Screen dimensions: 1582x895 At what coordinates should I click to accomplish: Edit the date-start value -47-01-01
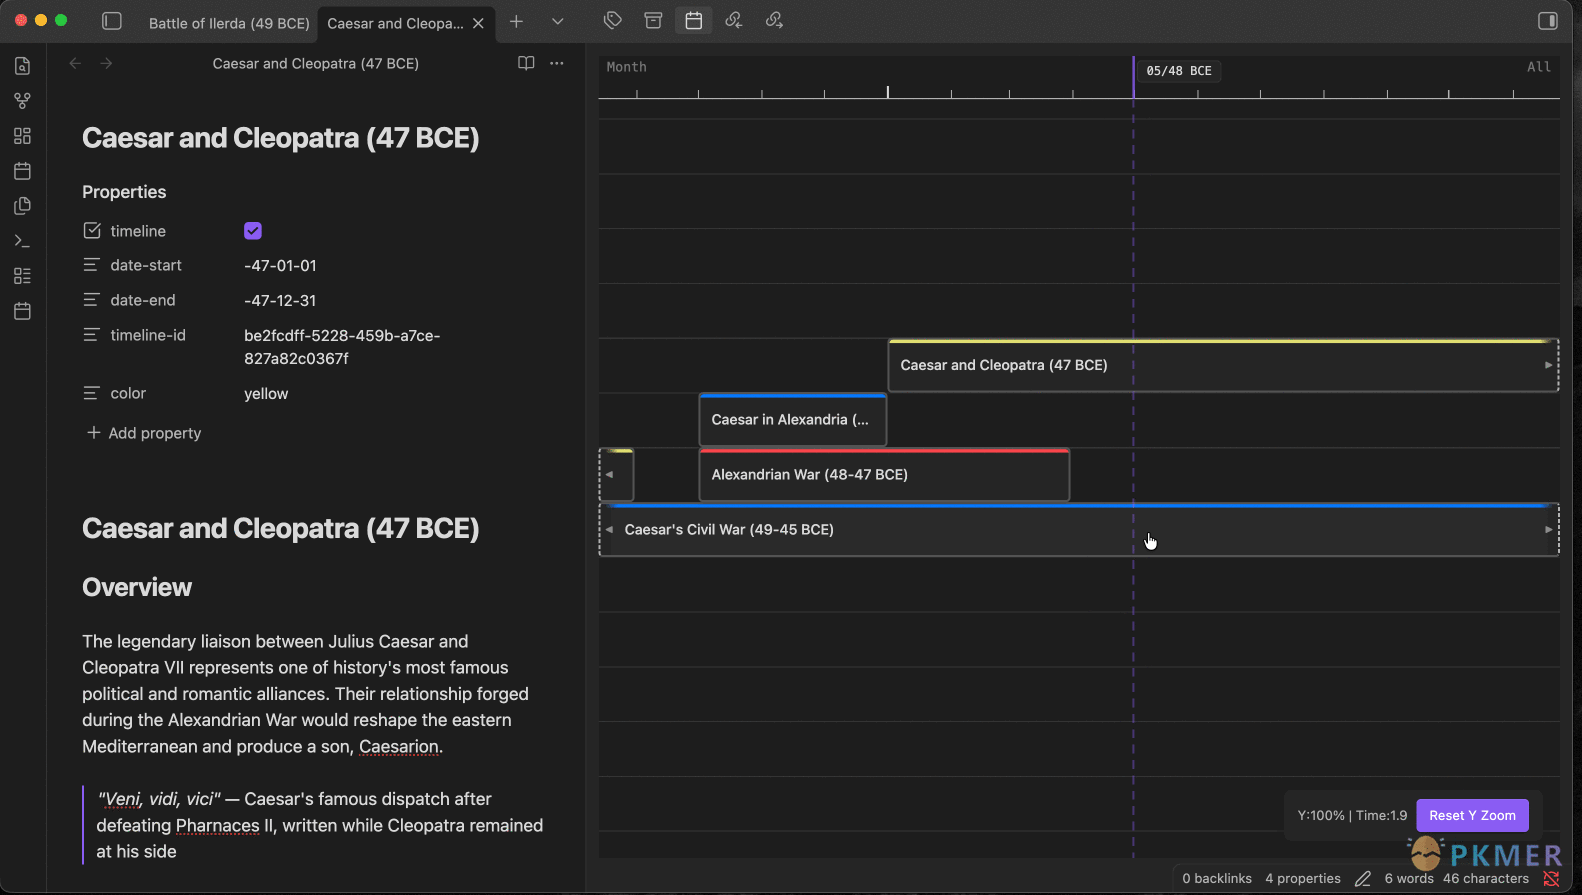280,265
